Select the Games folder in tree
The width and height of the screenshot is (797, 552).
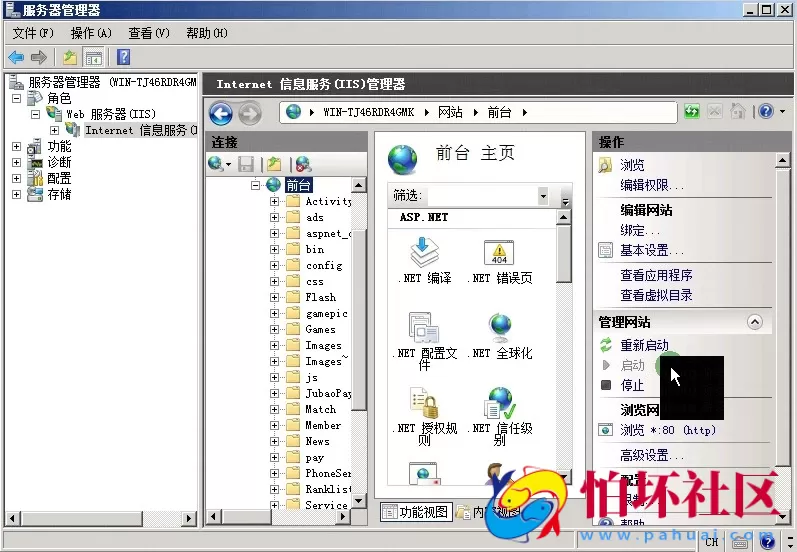click(320, 329)
